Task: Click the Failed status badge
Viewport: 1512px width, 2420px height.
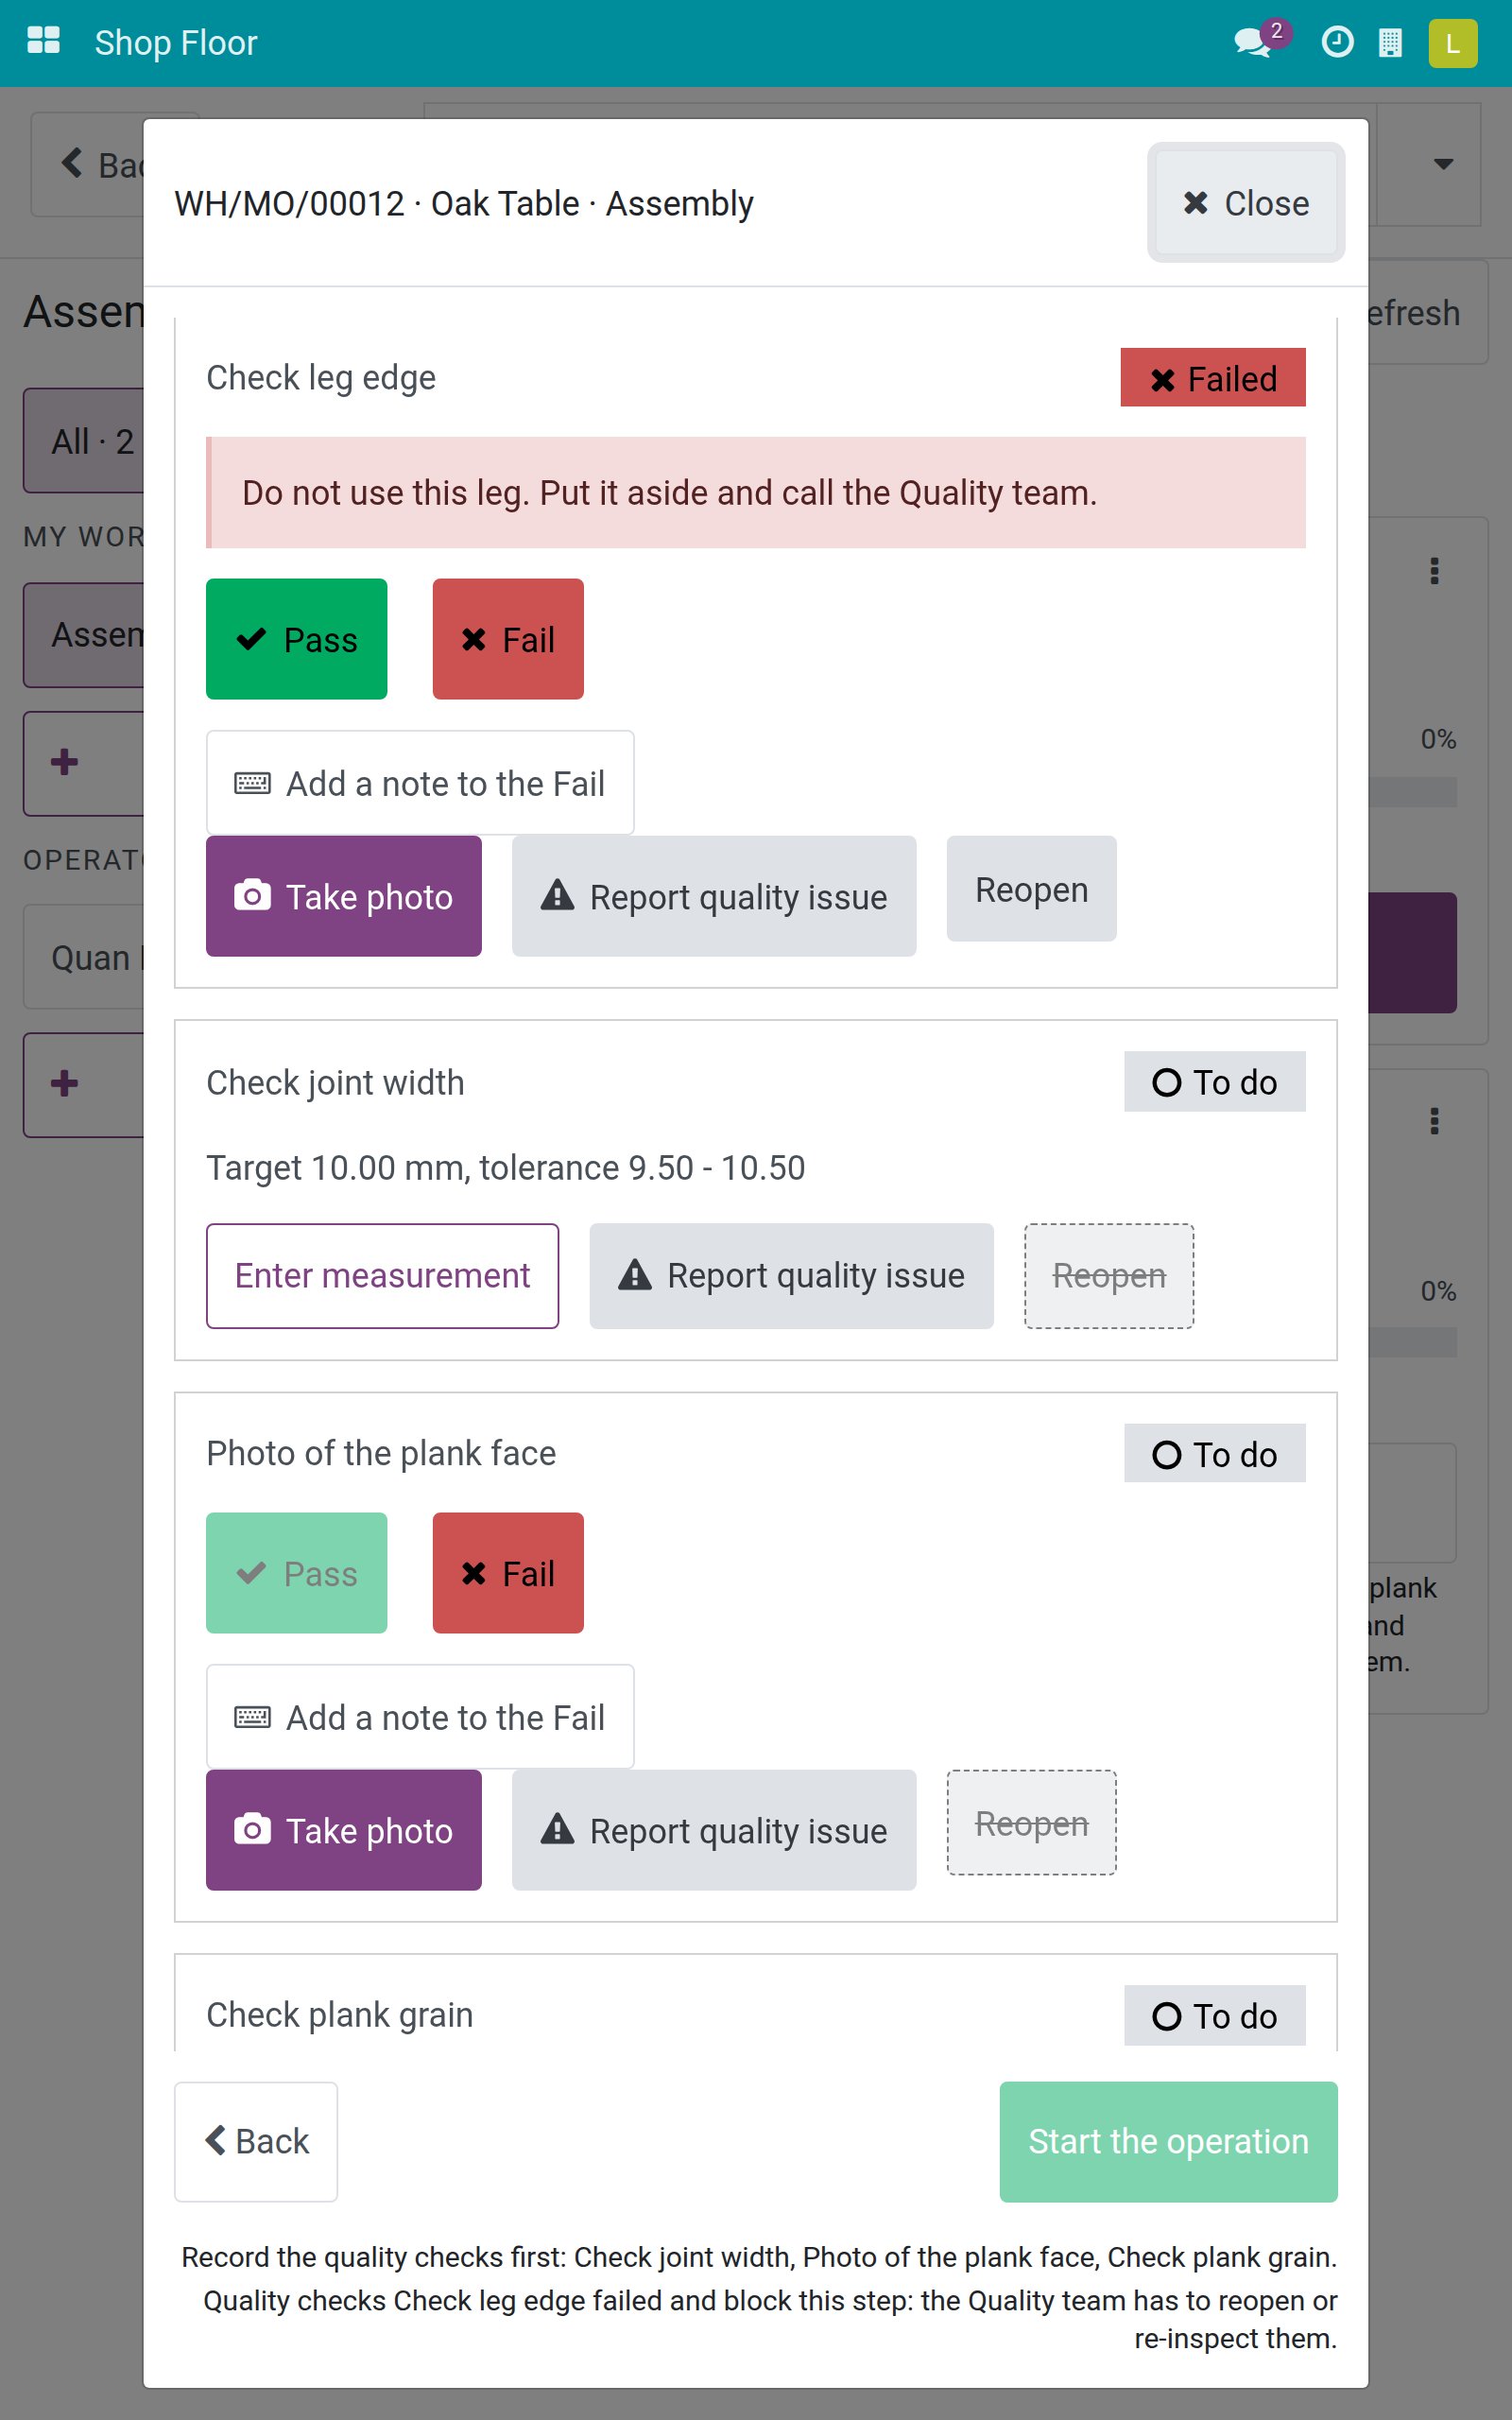Action: [1212, 378]
